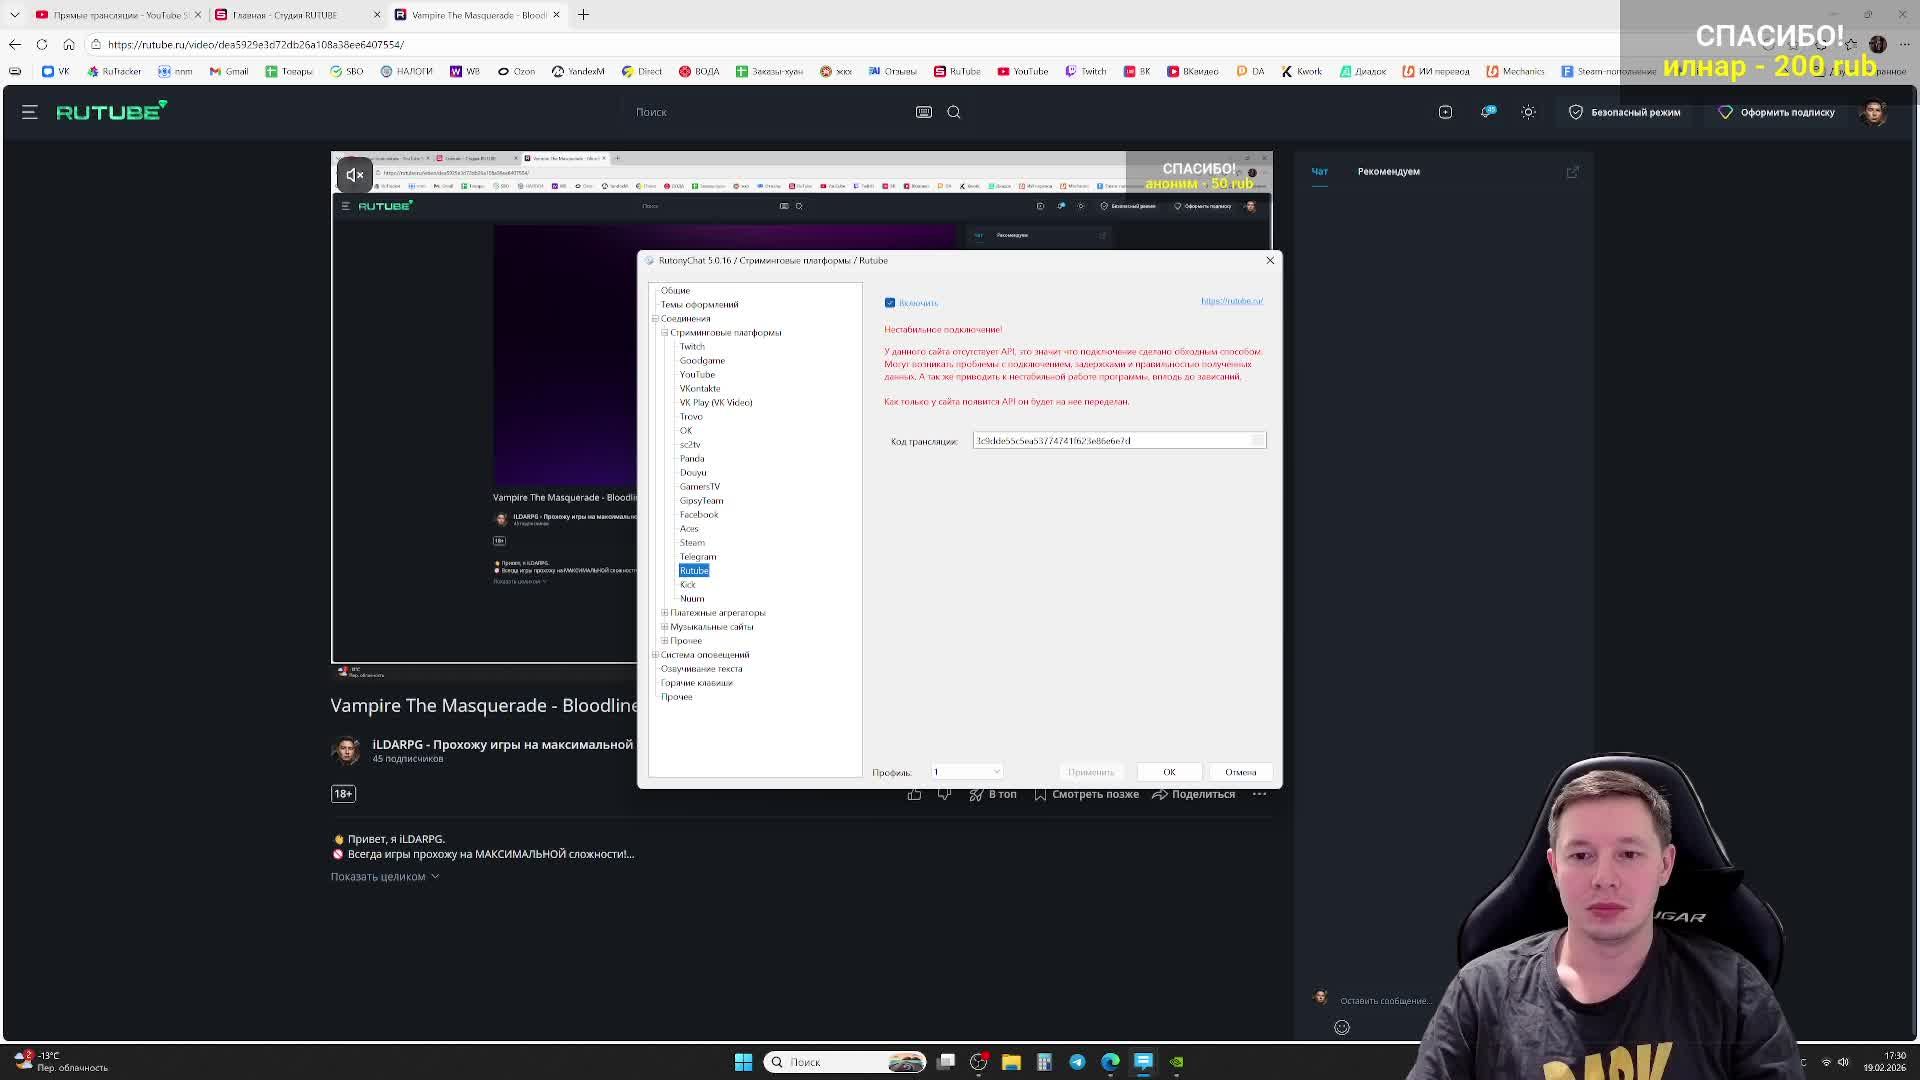Uncheck the Включить checkbox

pyautogui.click(x=890, y=303)
